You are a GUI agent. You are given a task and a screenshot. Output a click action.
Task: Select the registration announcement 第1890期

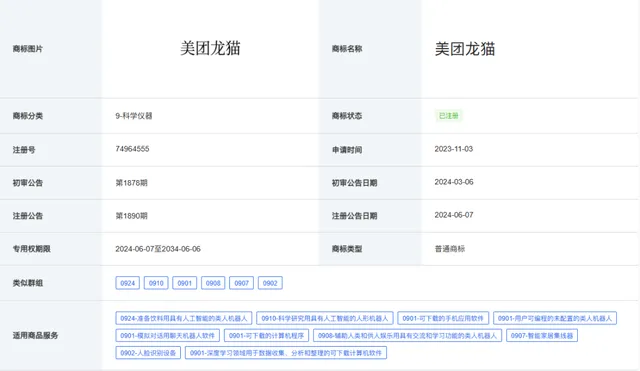point(131,216)
